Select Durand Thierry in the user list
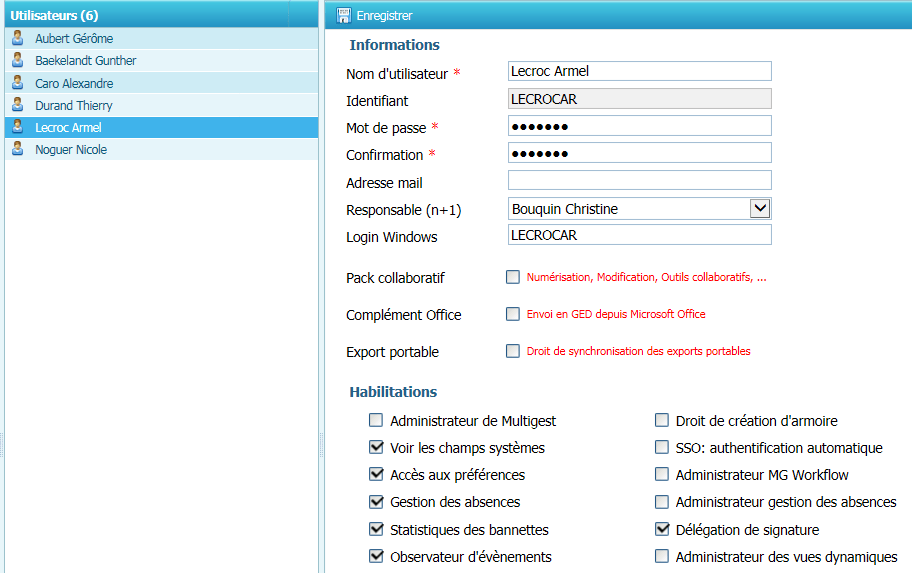The width and height of the screenshot is (912, 573). click(74, 105)
